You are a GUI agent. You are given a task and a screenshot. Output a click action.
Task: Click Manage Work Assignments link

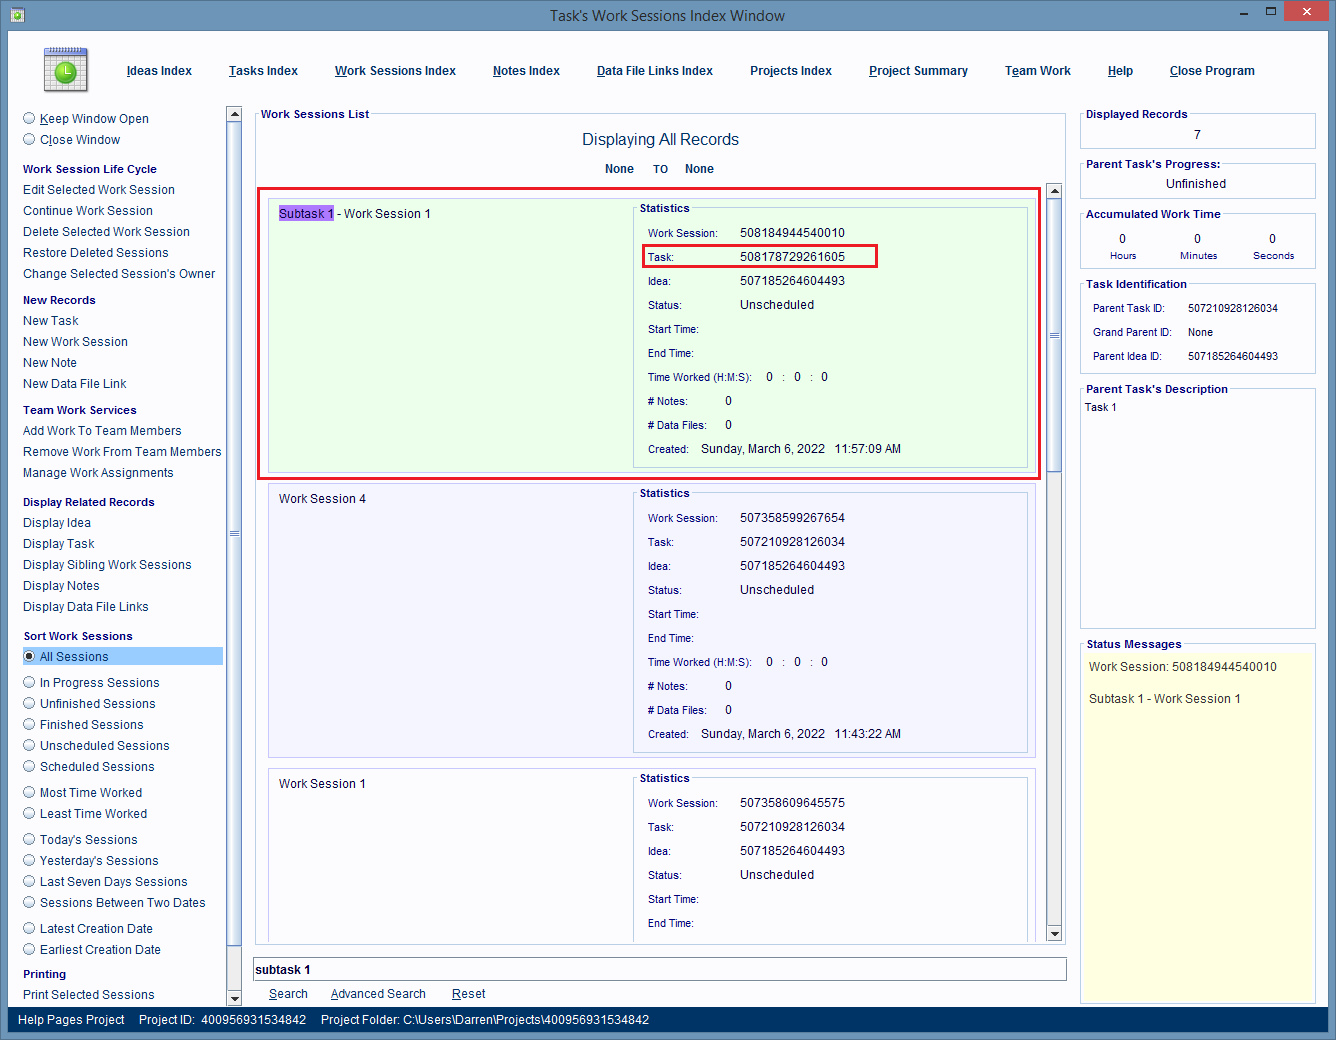click(x=98, y=473)
